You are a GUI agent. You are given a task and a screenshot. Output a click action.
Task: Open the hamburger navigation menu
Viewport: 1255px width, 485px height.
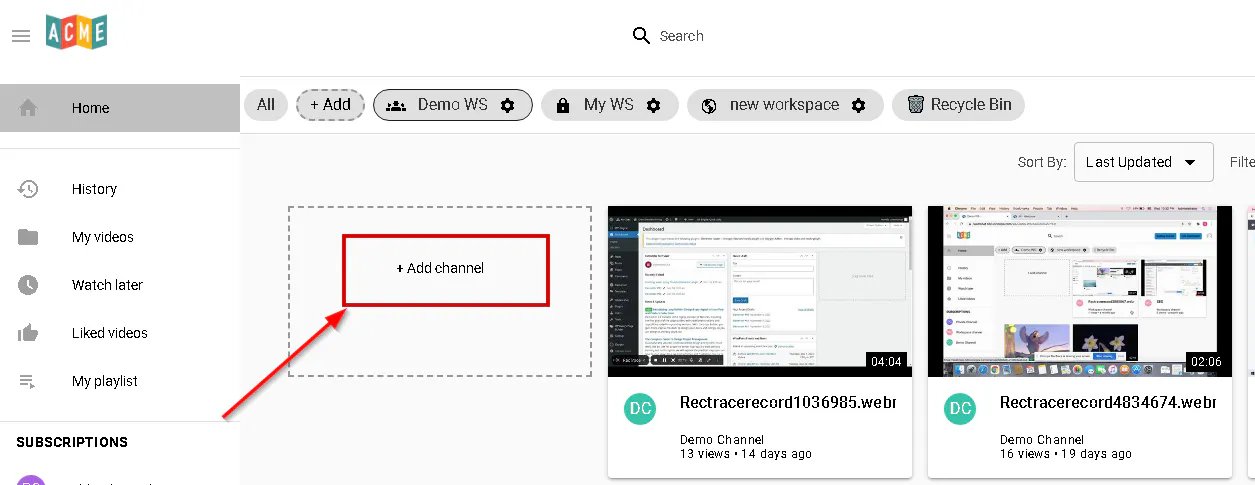click(20, 36)
